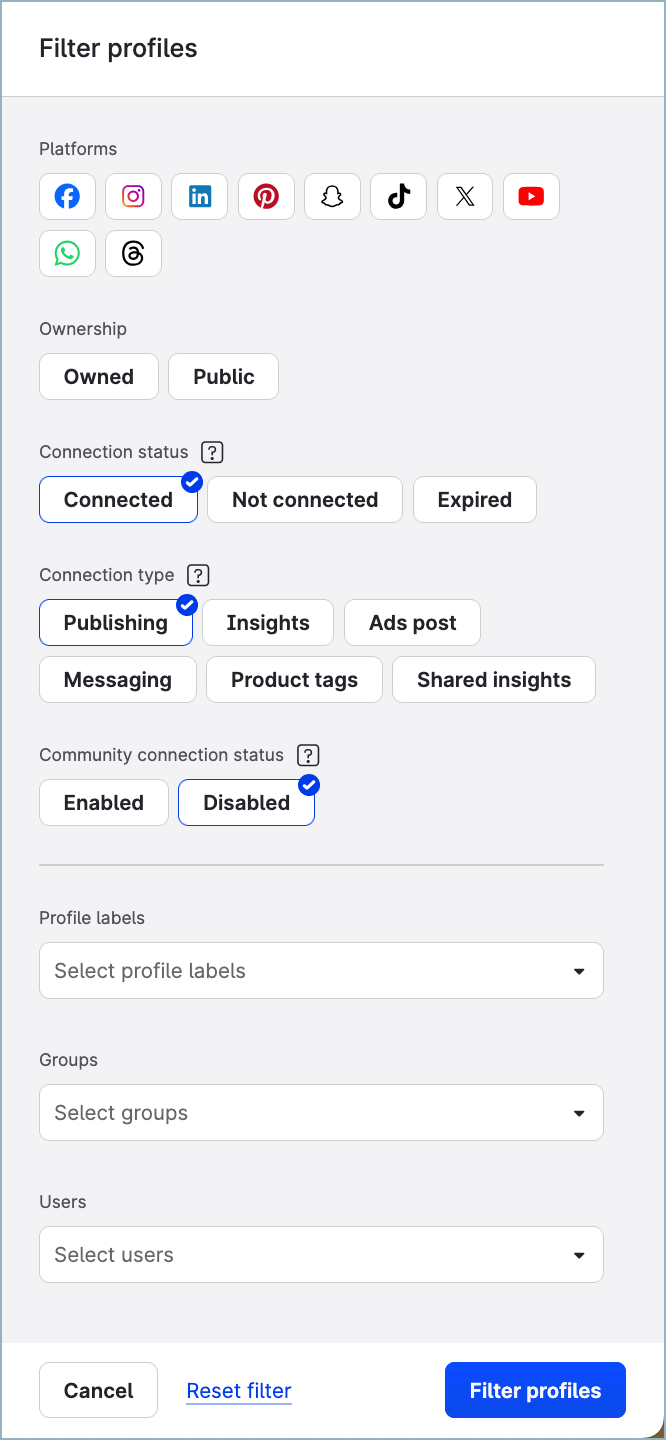The image size is (666, 1440).
Task: Click the Reset filter link
Action: point(238,1390)
